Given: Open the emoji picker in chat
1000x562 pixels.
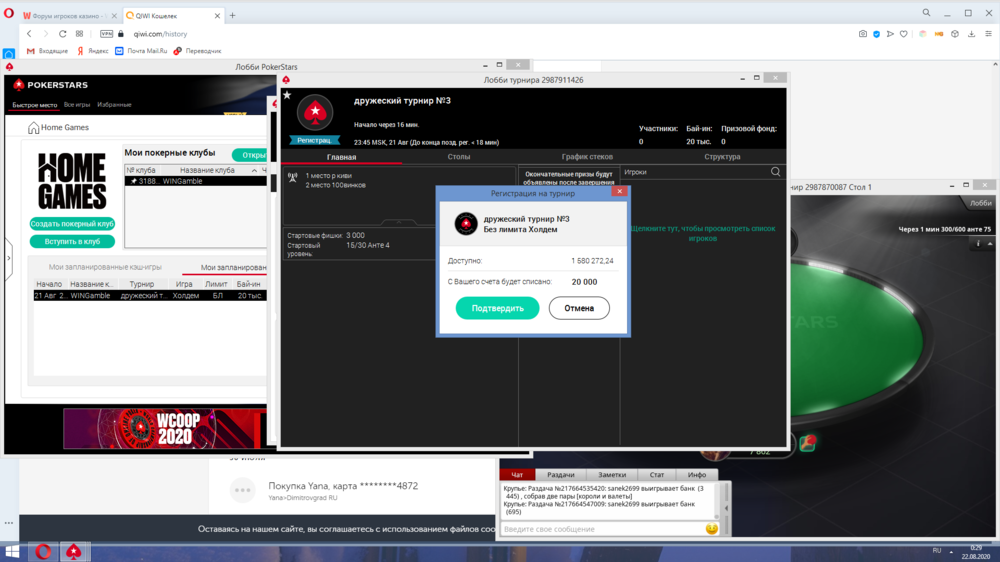Looking at the screenshot, I should 712,528.
